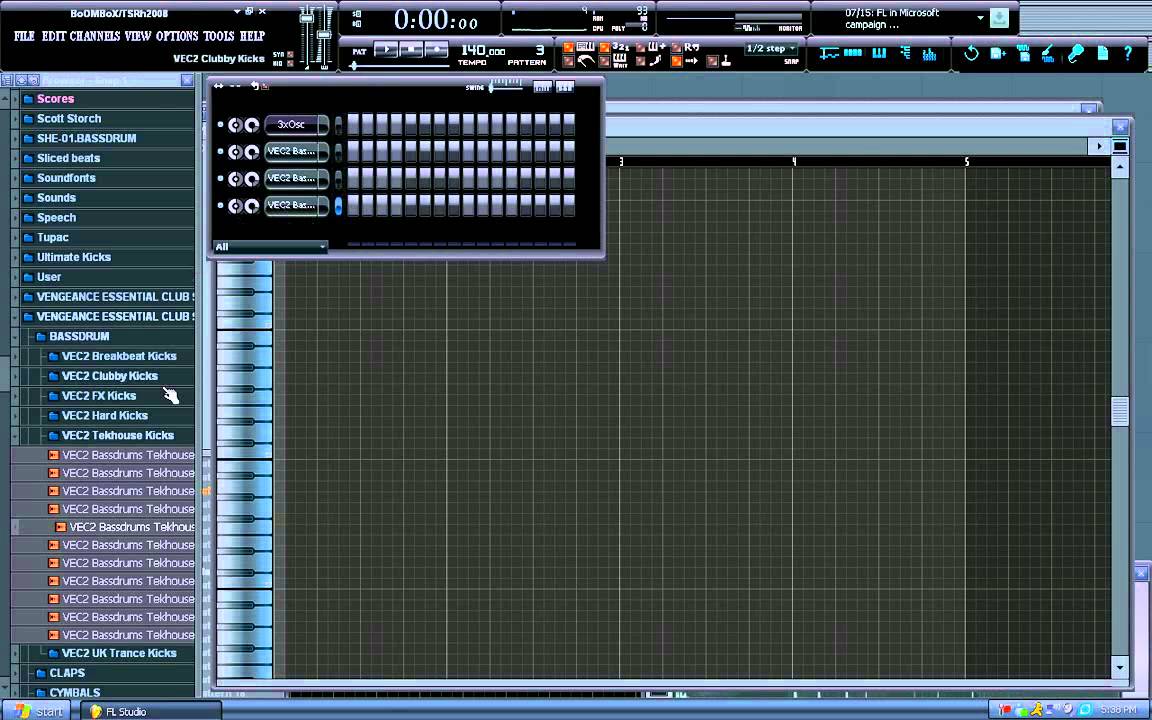Open the VIEW menu

pos(137,36)
